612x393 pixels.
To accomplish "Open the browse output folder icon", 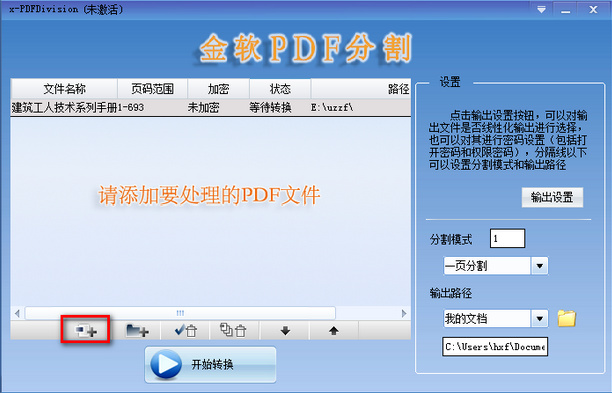I will click(x=567, y=318).
